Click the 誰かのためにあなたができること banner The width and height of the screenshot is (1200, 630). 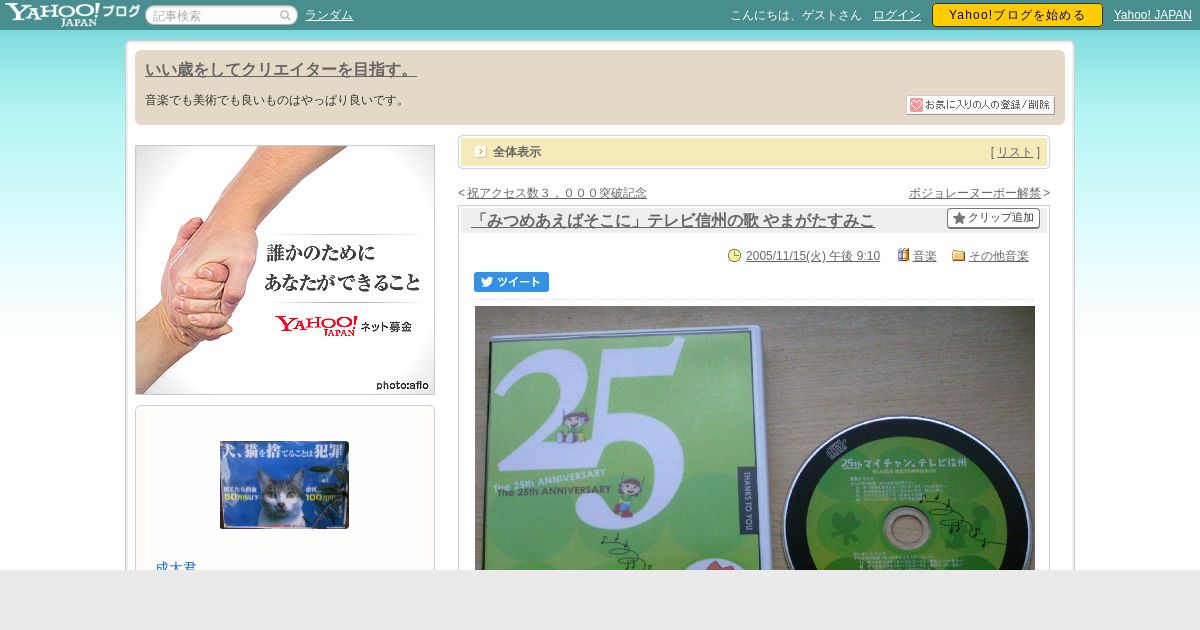[285, 270]
